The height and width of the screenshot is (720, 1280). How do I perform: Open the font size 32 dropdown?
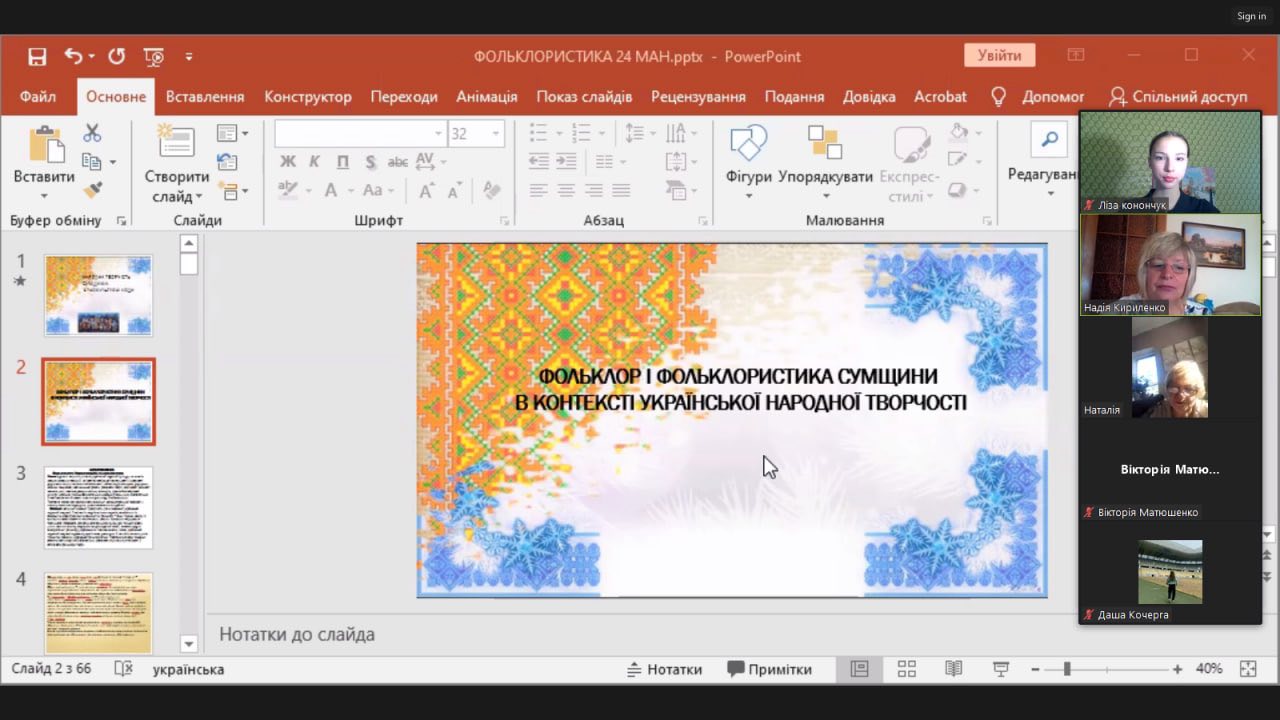(495, 134)
